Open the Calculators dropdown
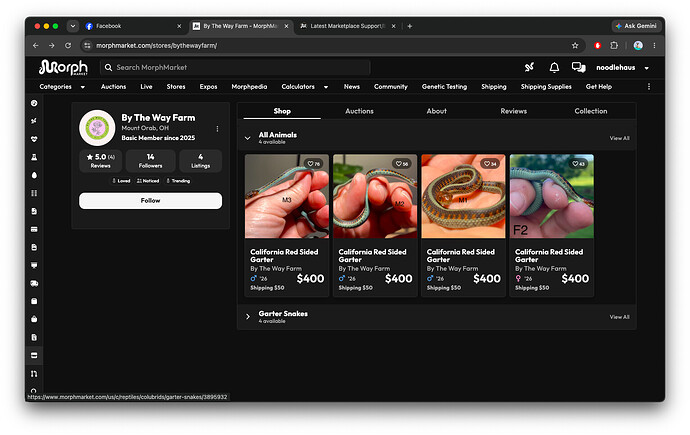 [x=305, y=87]
